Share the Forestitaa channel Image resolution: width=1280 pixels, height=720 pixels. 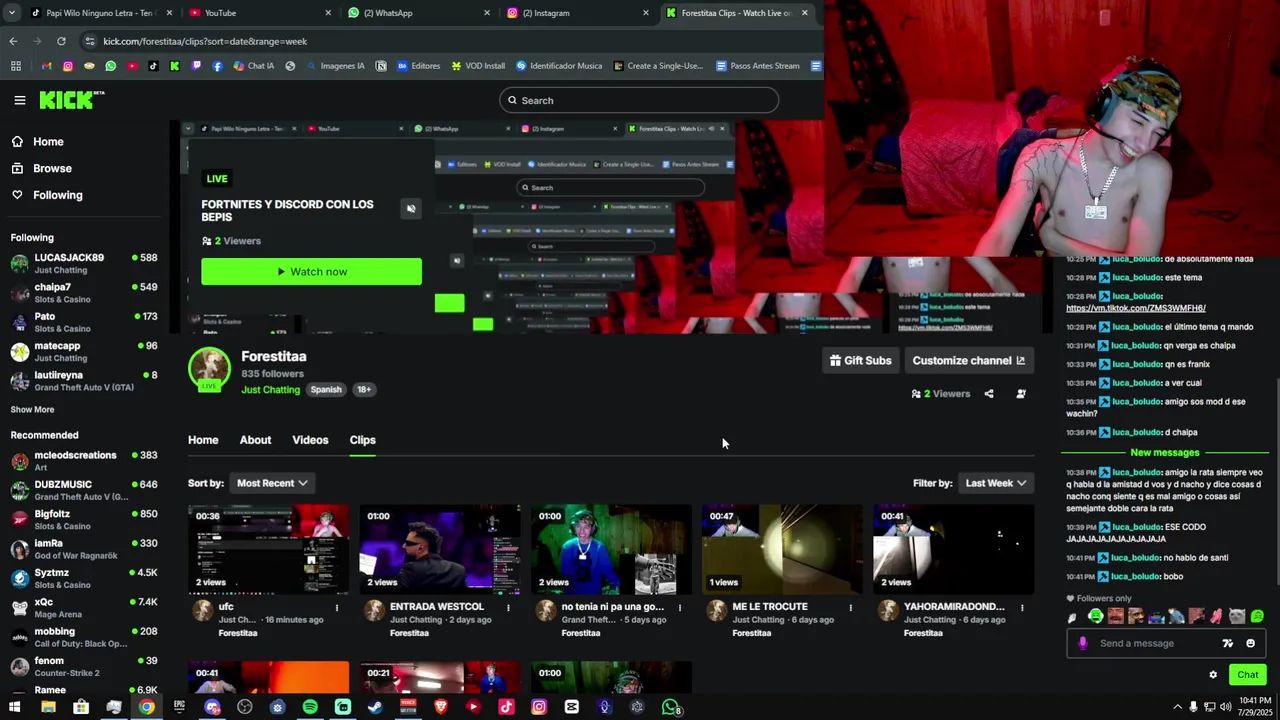989,394
